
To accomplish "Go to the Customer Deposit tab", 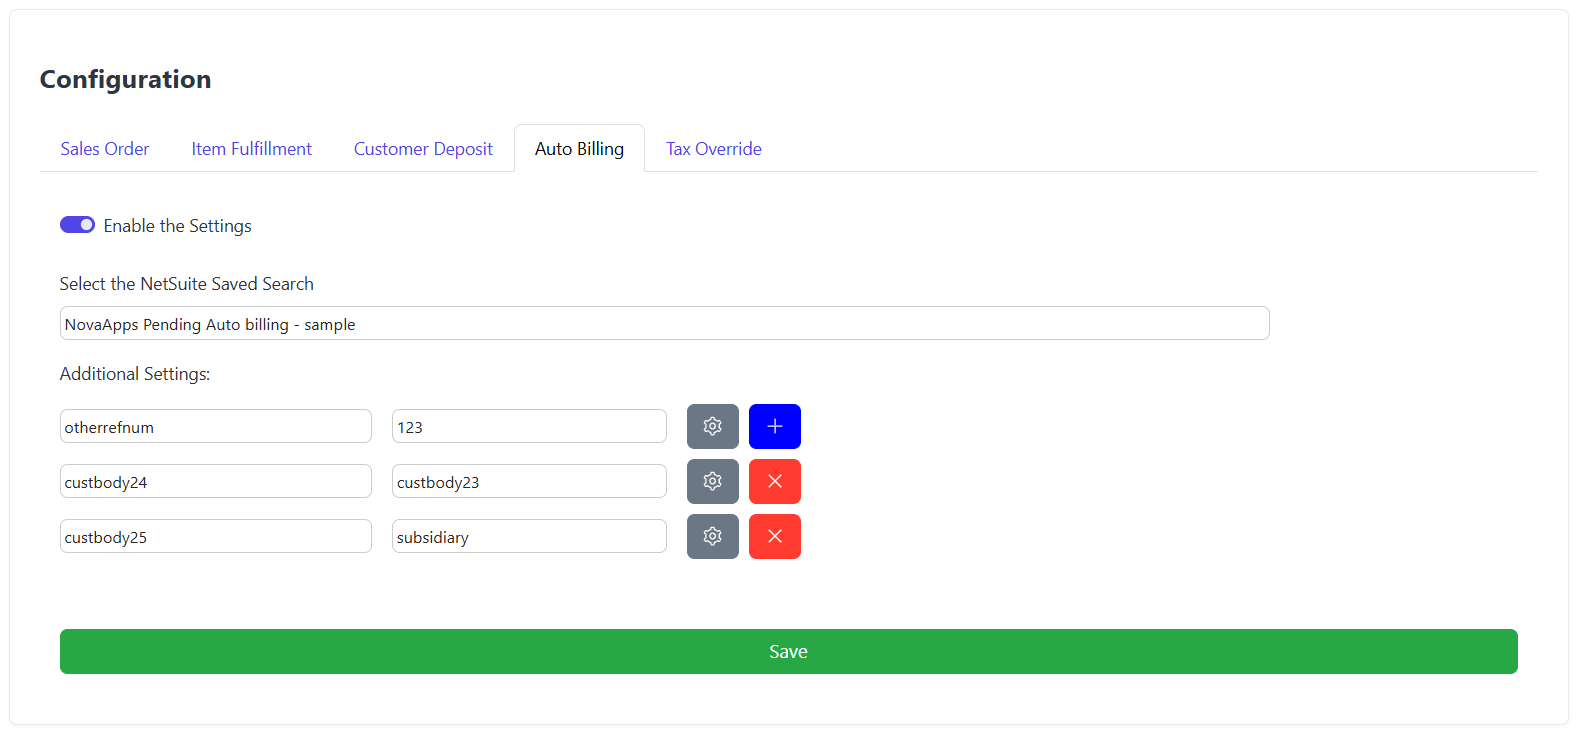I will [423, 149].
